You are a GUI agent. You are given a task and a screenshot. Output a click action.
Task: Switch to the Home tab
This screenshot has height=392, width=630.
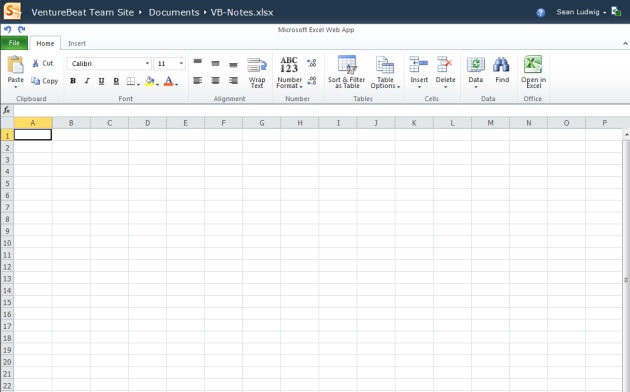click(x=45, y=43)
